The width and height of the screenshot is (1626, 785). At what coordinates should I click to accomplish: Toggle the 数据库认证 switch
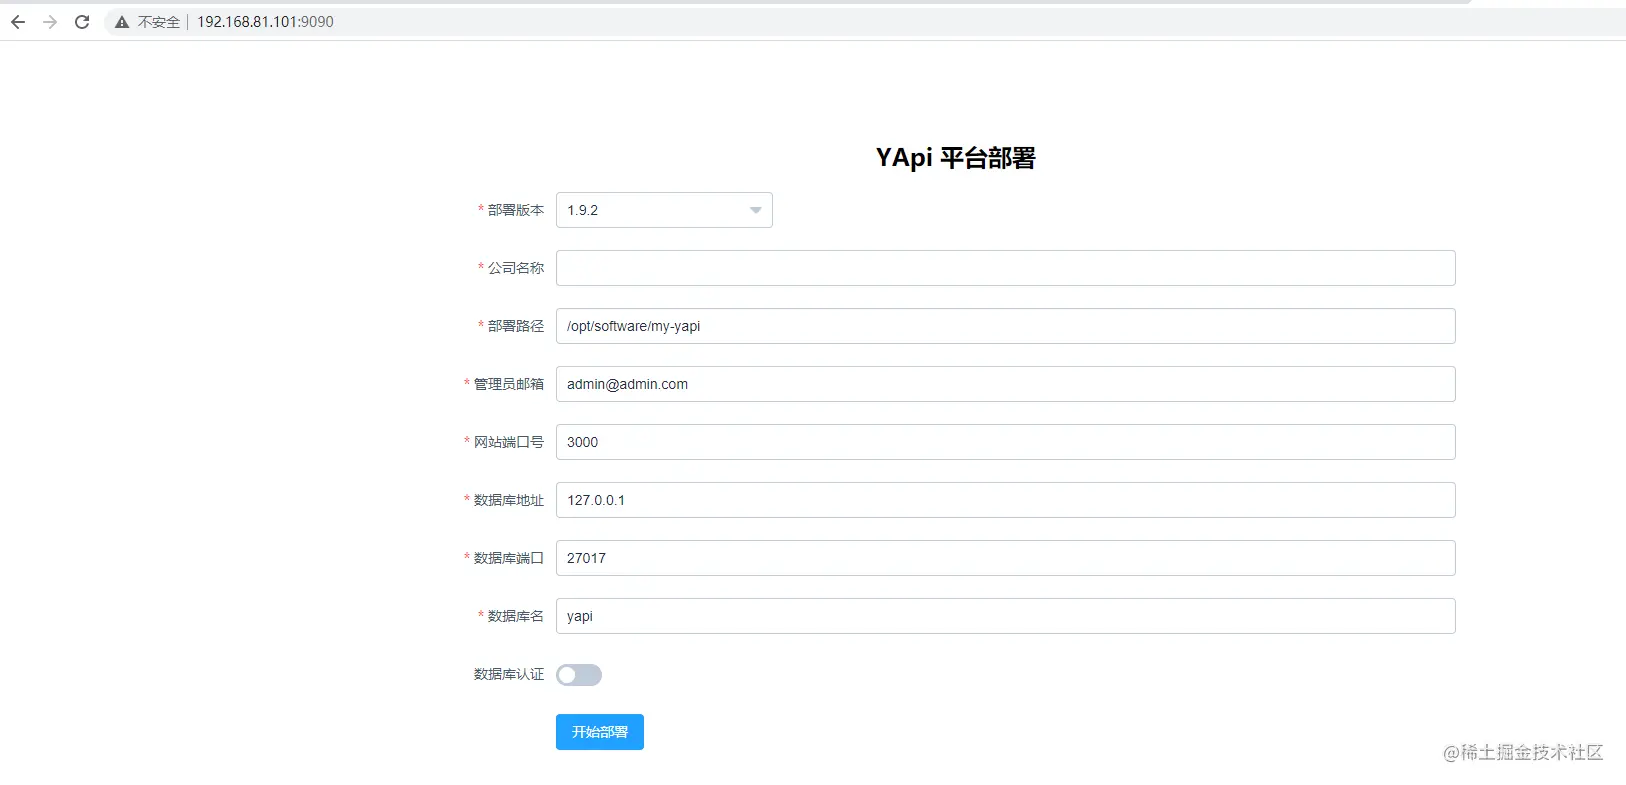pos(579,675)
